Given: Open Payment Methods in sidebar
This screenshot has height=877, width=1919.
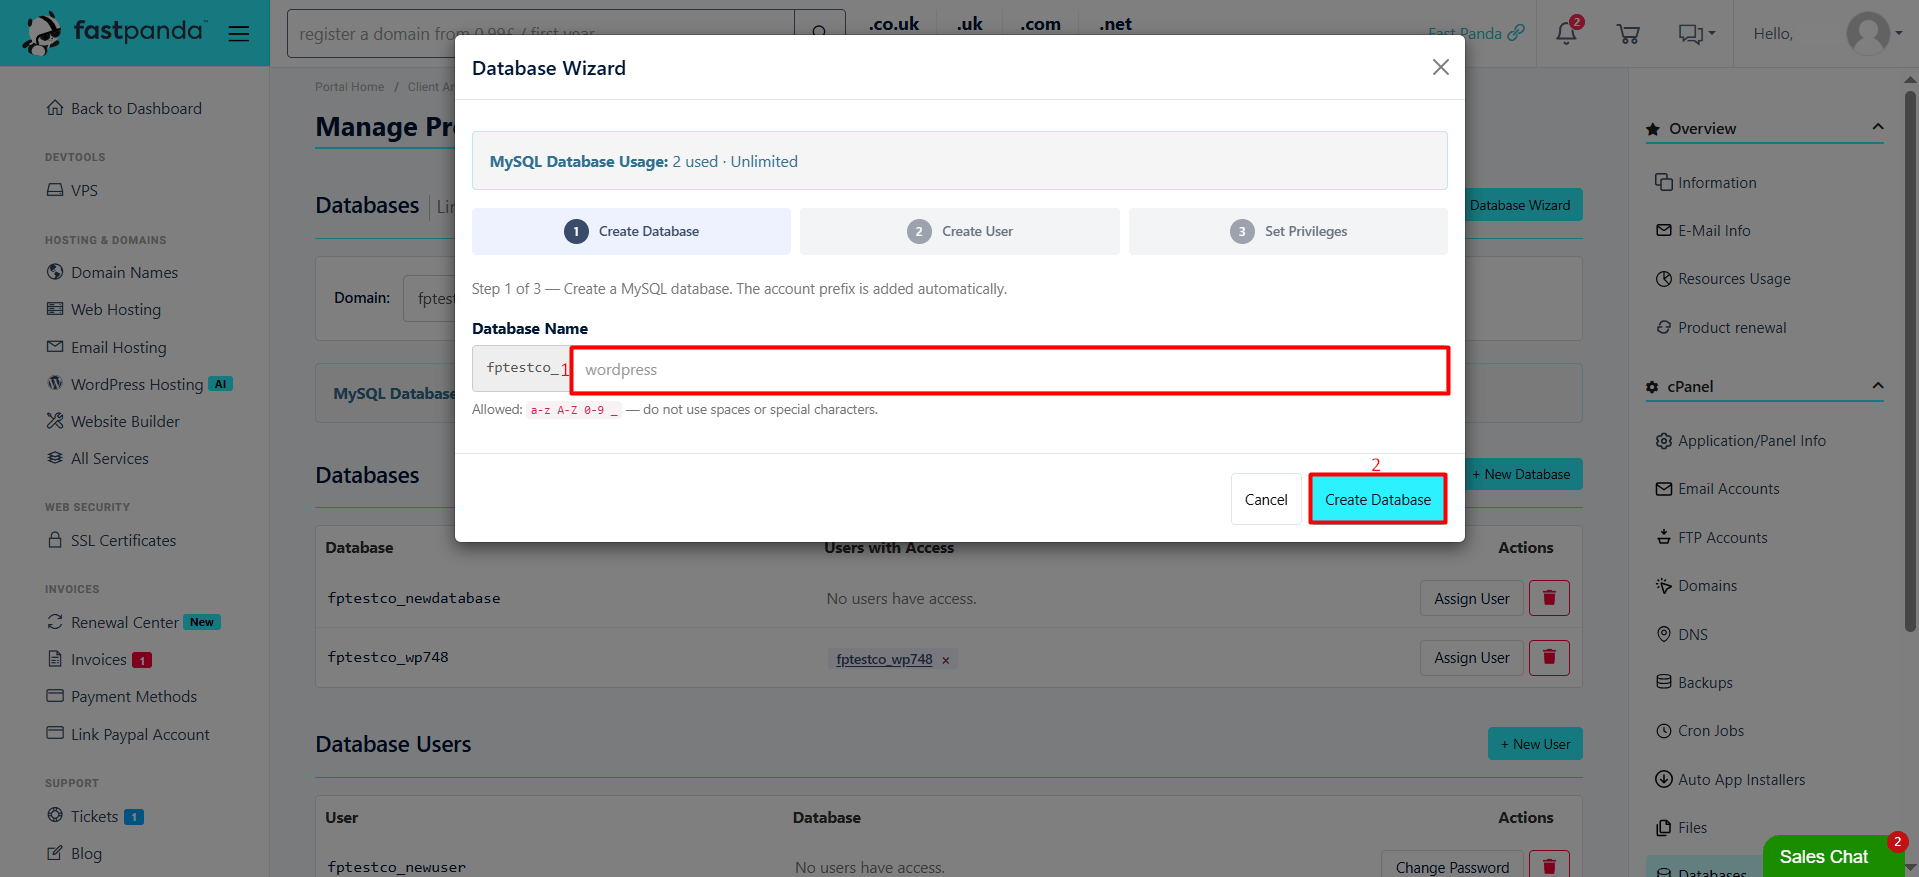Looking at the screenshot, I should click(122, 696).
